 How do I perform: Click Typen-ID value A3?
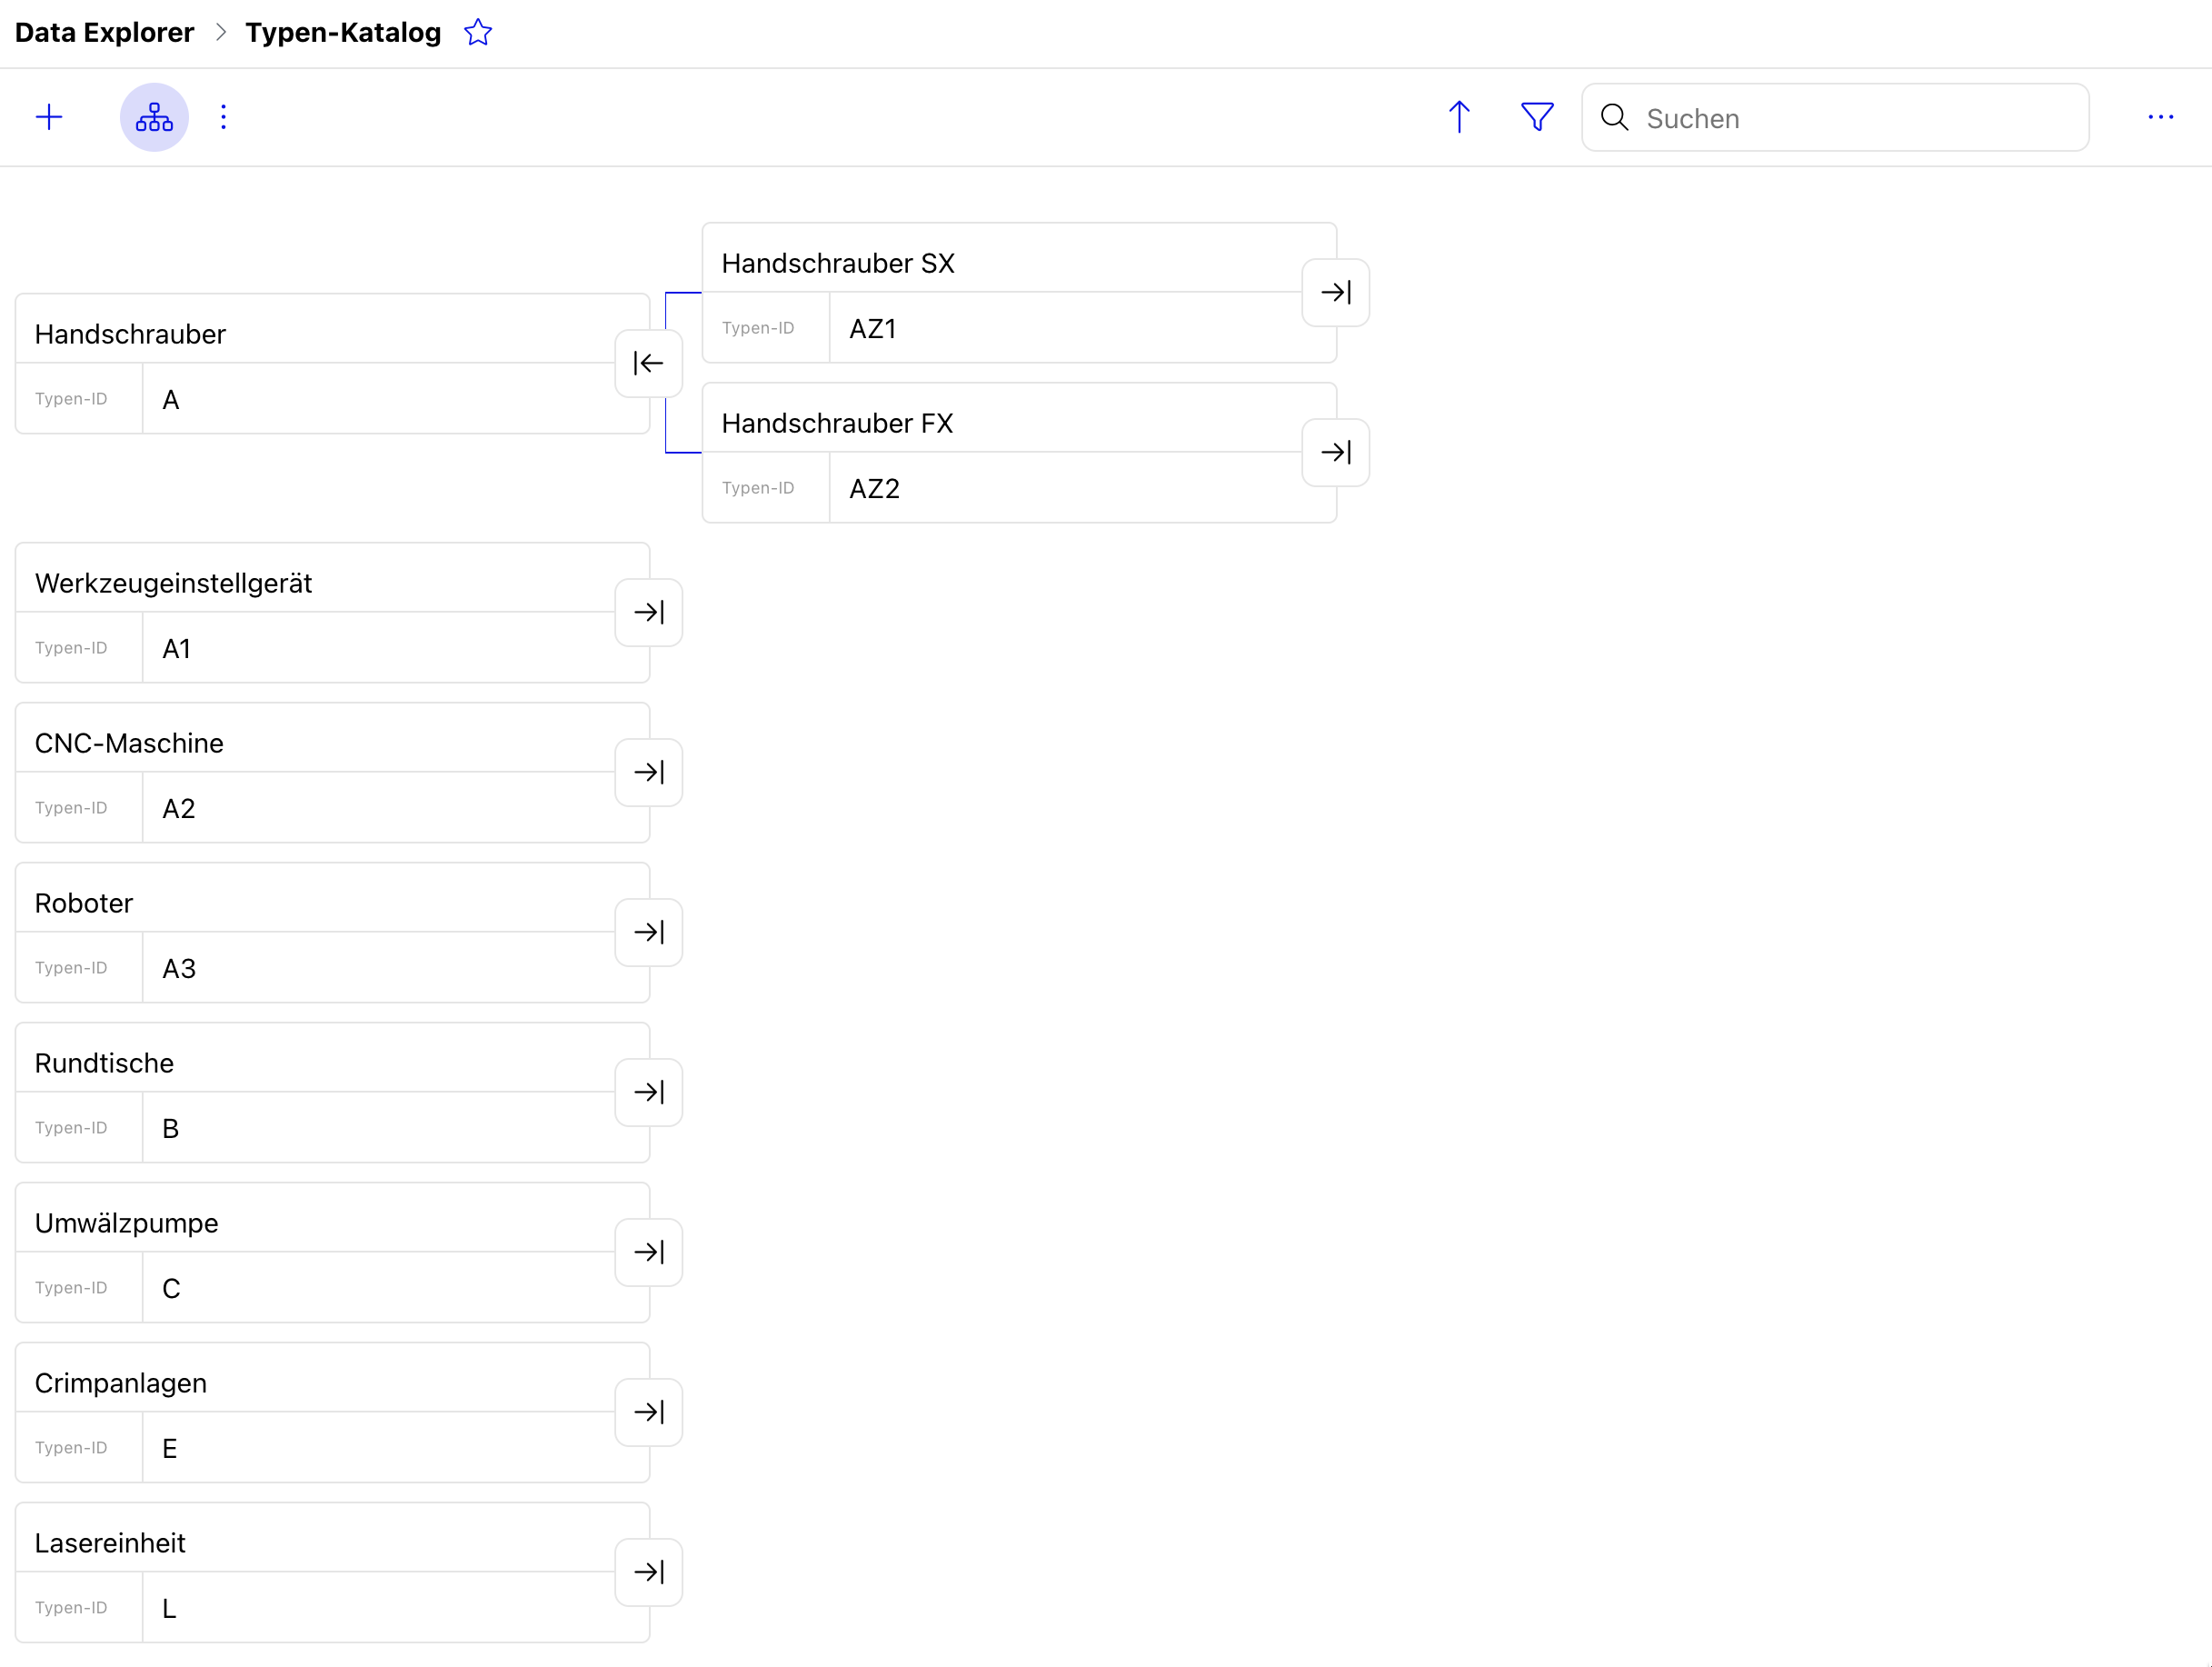click(x=178, y=969)
